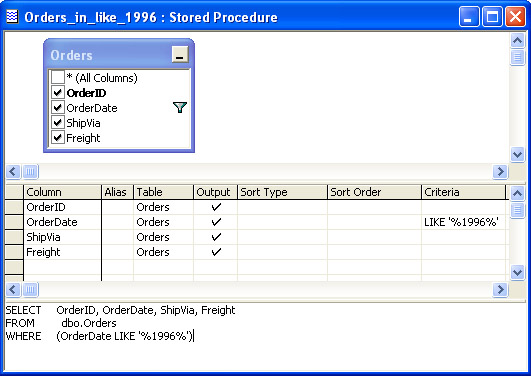Screen dimensions: 531x376
Task: Check the All Columns checkbox
Action: 58,77
